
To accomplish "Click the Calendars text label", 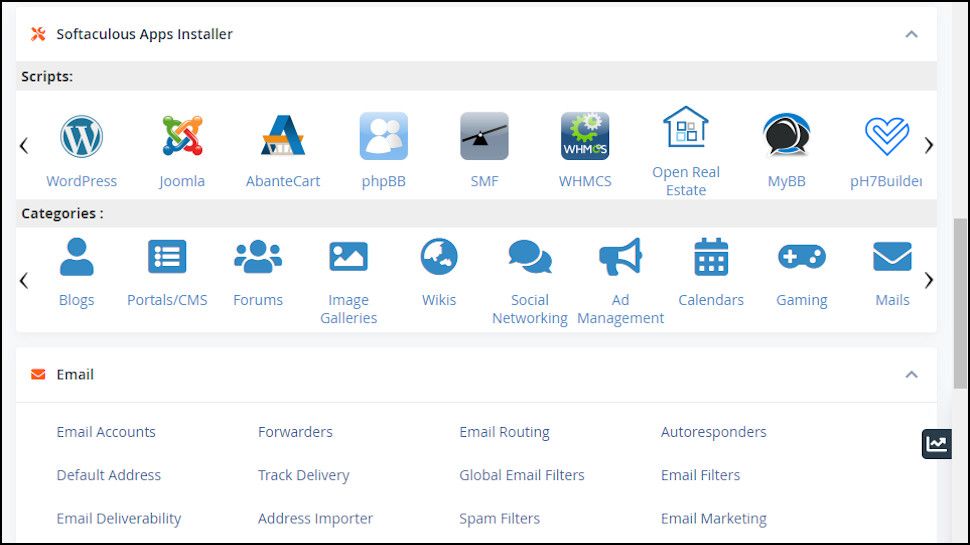I will pyautogui.click(x=711, y=300).
